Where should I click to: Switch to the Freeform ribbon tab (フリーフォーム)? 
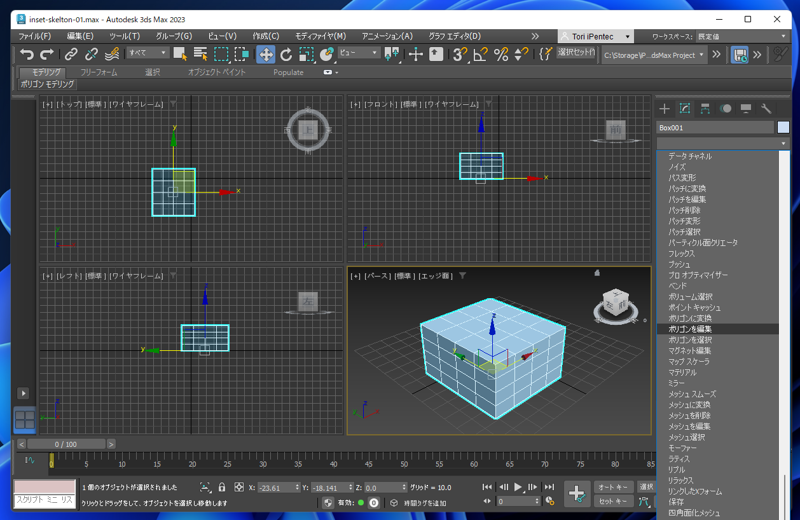tap(99, 72)
